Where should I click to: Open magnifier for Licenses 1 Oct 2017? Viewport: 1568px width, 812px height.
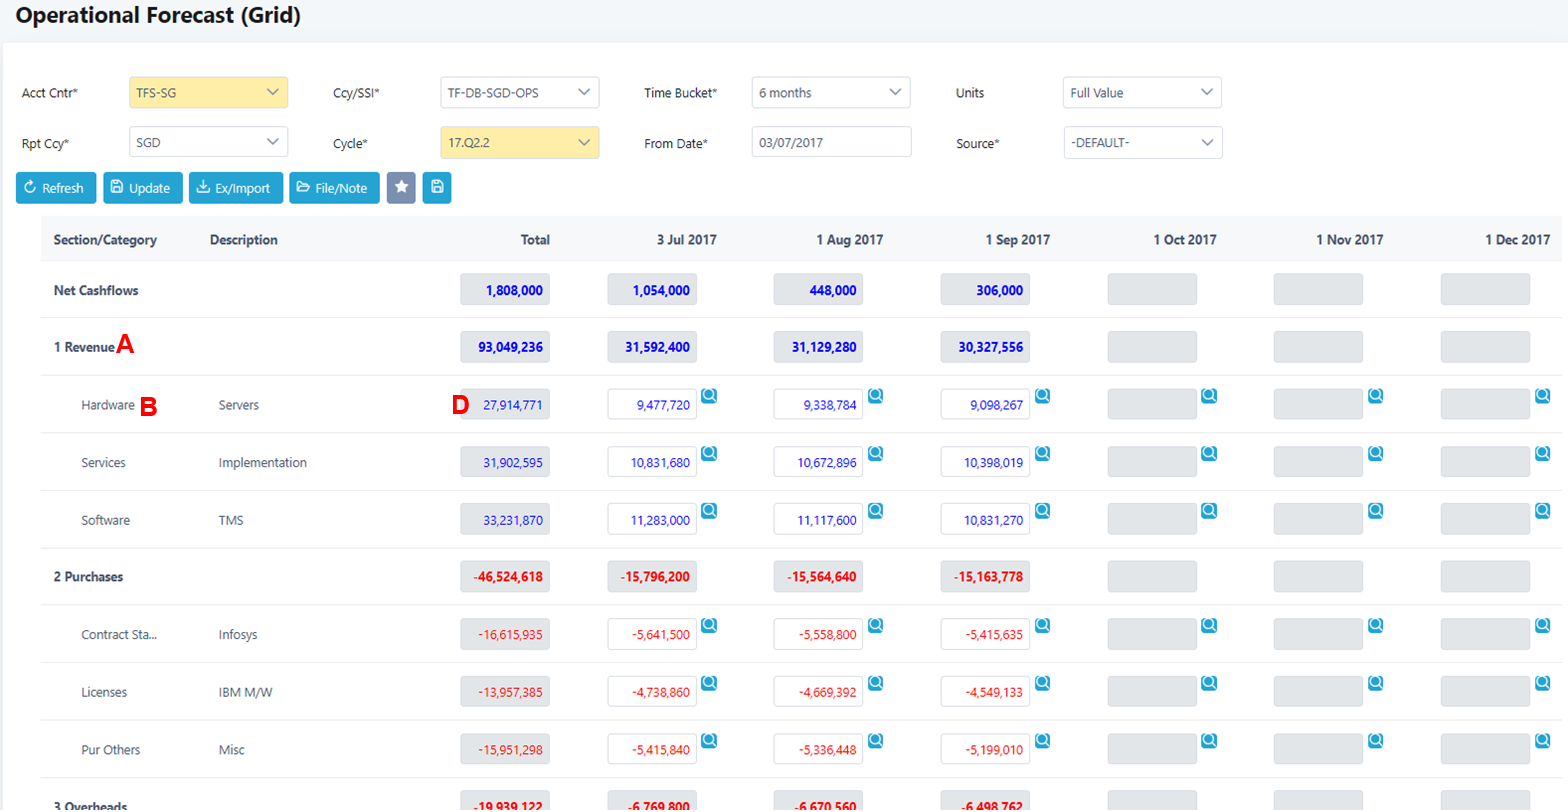[x=1209, y=683]
